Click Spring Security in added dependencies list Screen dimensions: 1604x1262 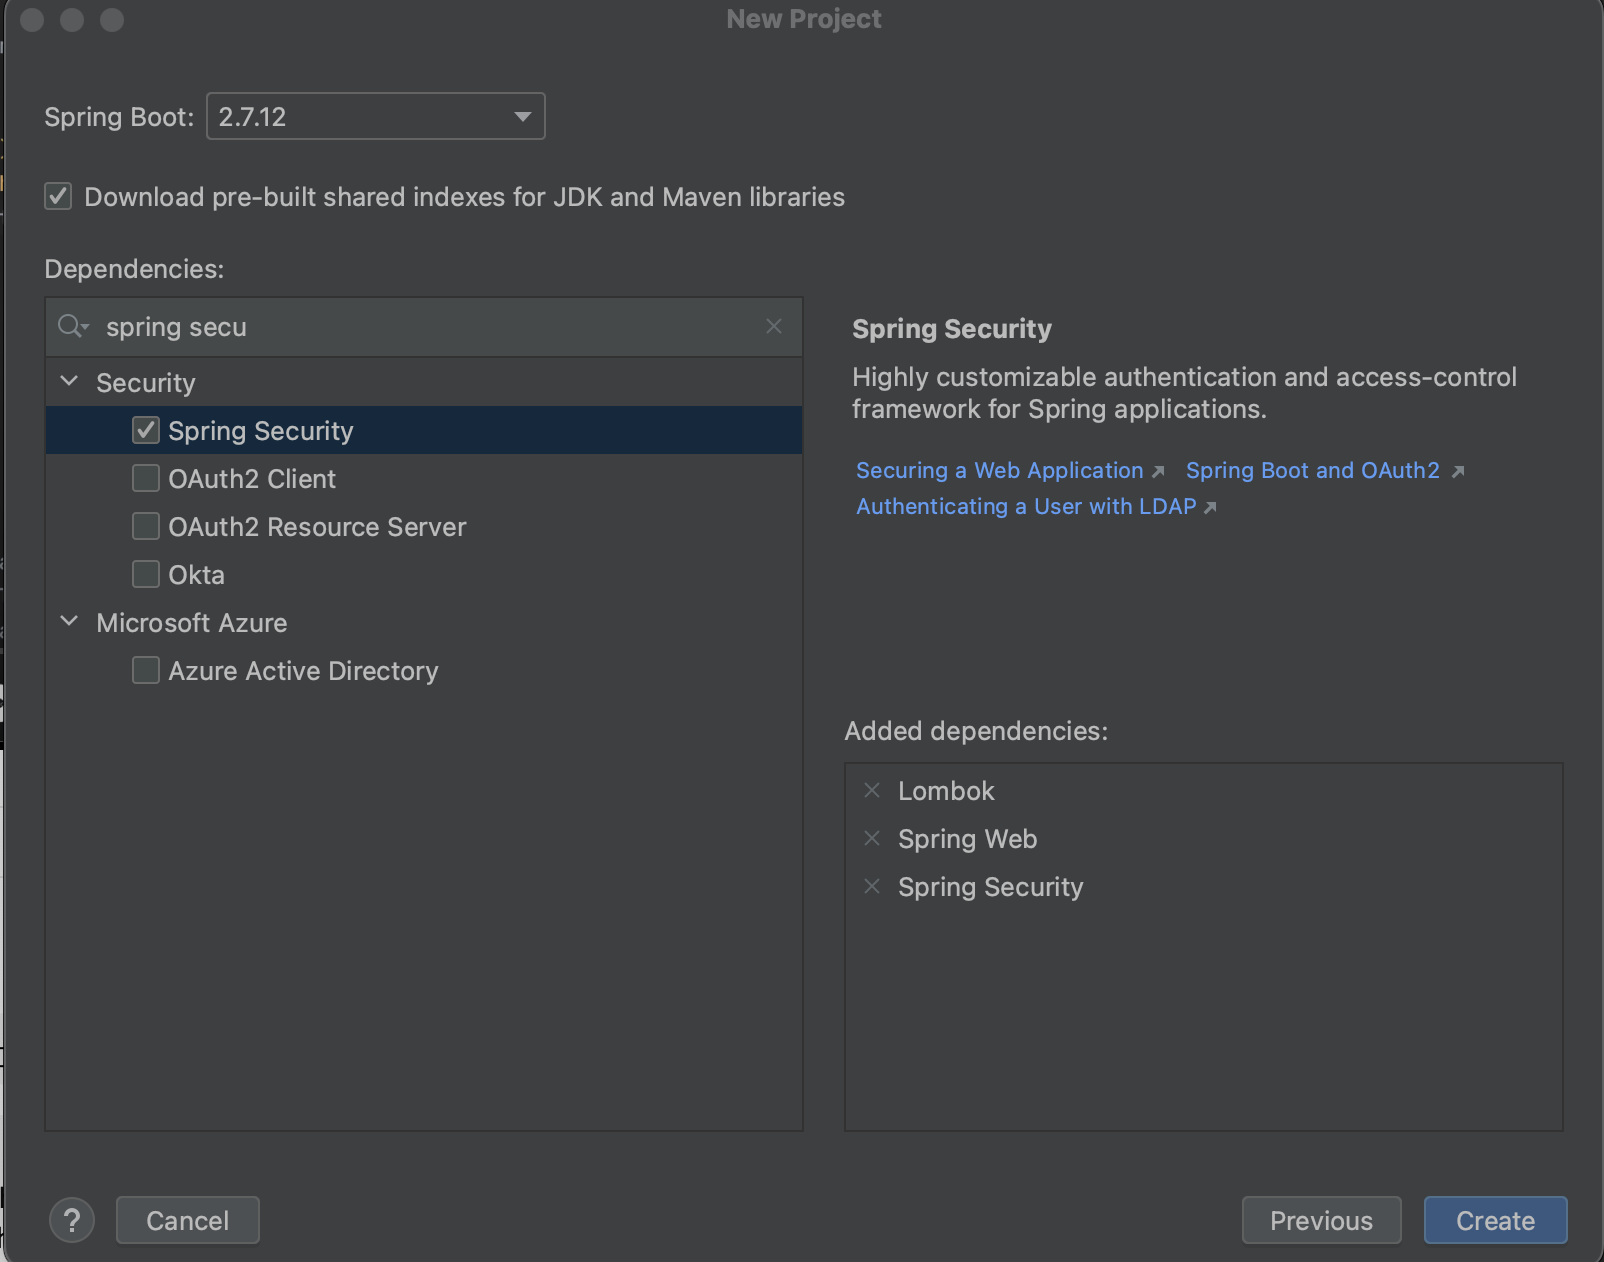[x=990, y=887]
